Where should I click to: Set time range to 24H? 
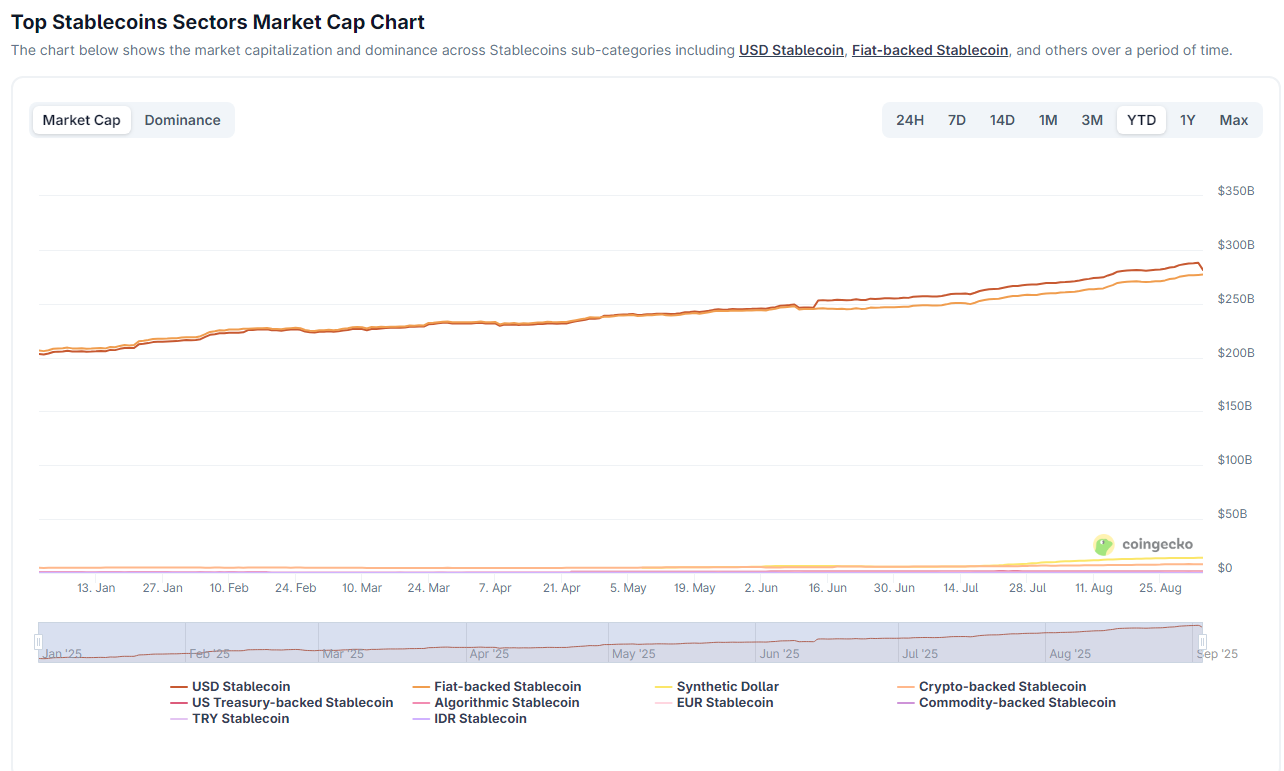pos(909,120)
